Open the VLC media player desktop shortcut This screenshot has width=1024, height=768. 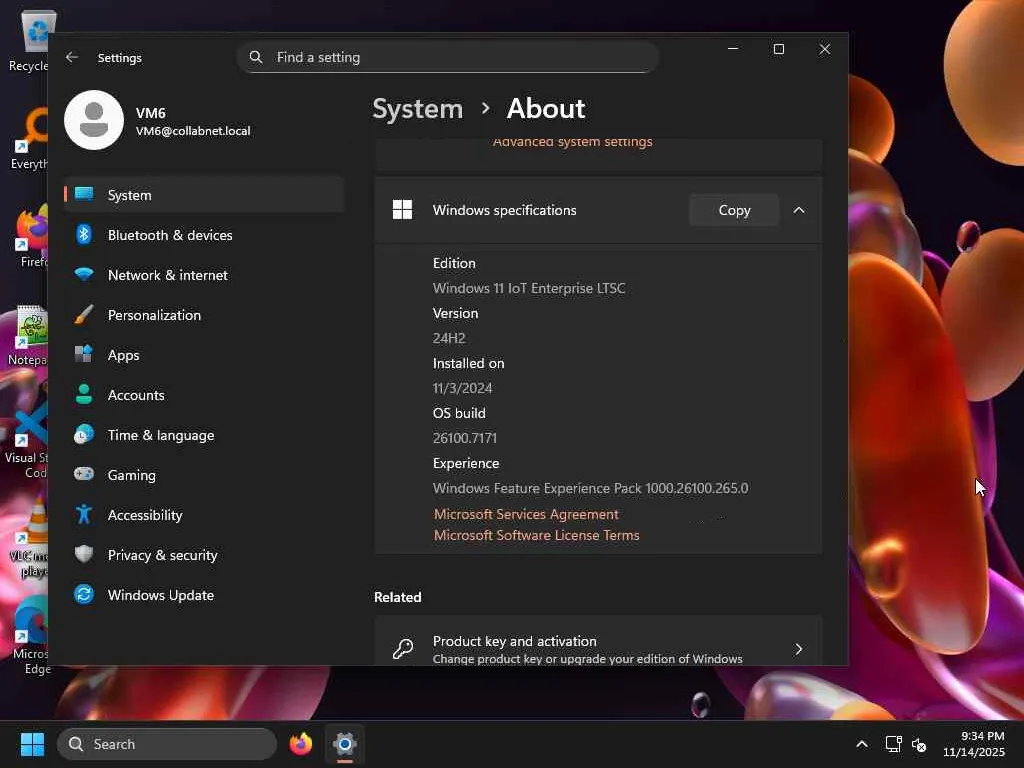coord(29,537)
